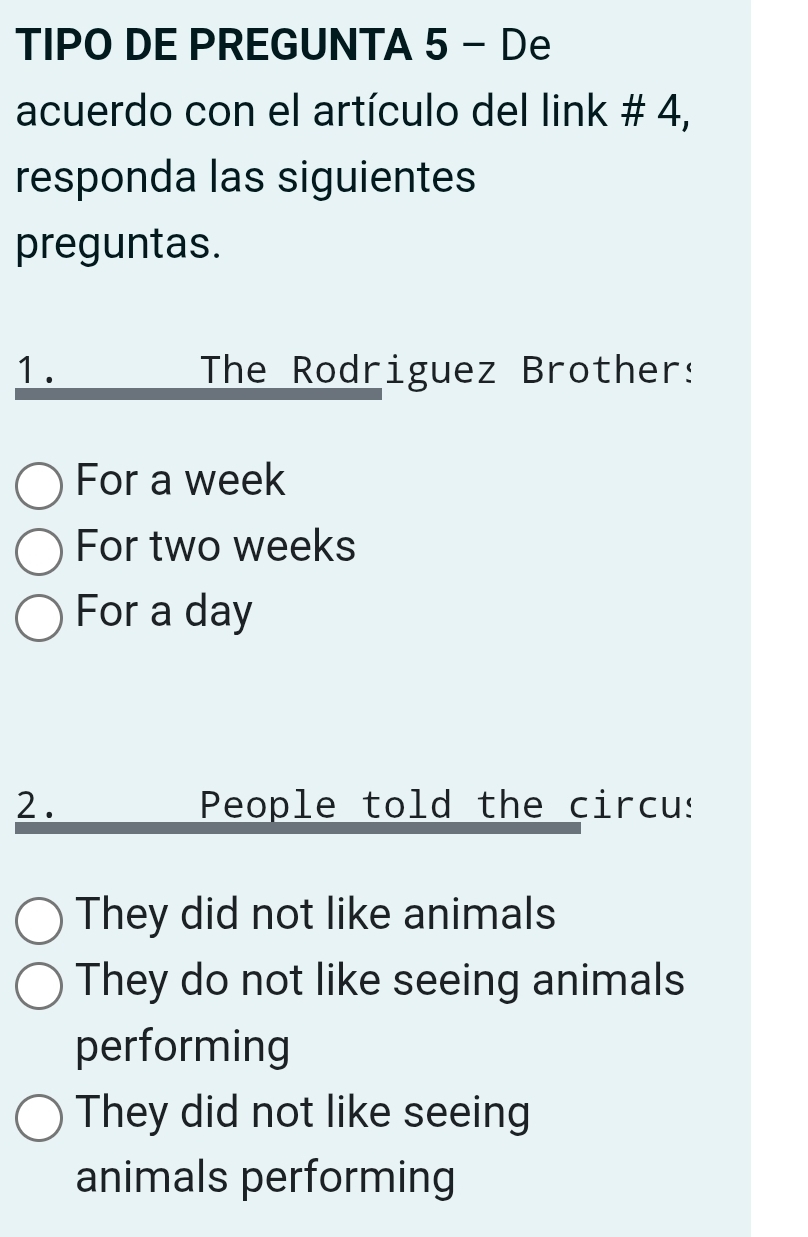Pick "They did not like seeing animals performing" radio
Screen dimensions: 808x1237
(x=39, y=1117)
